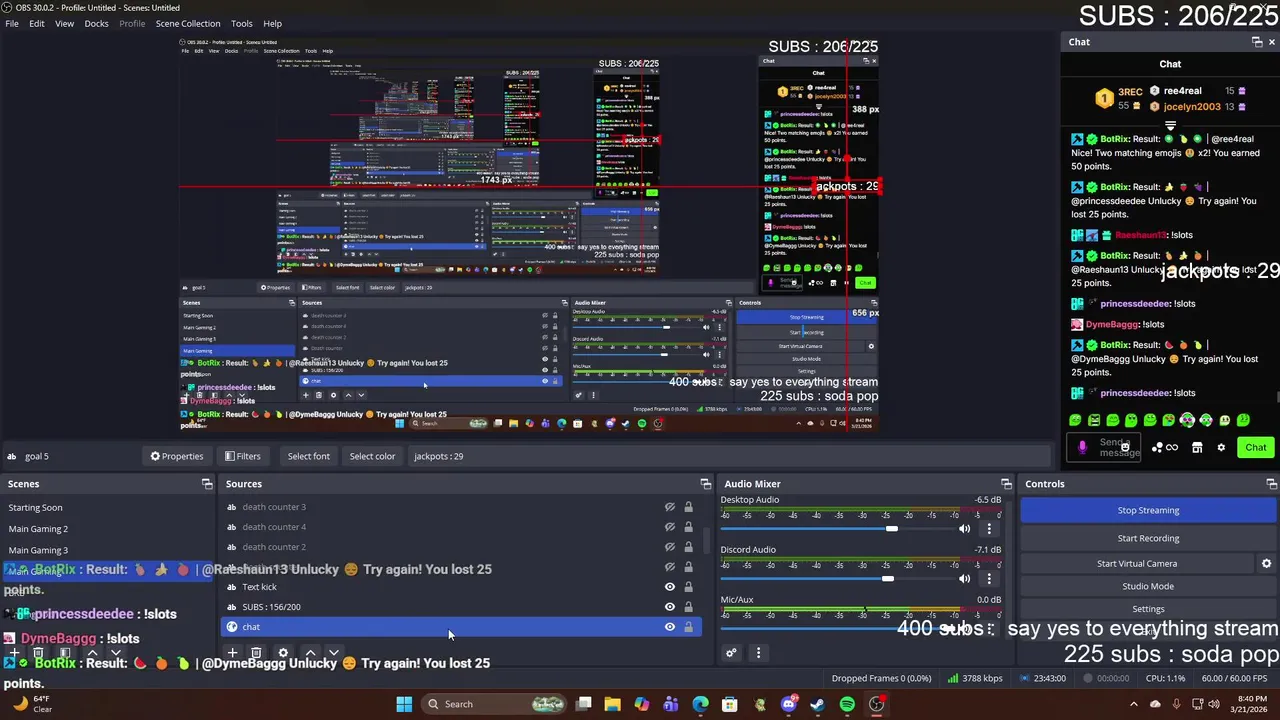Click Start Recording button
The height and width of the screenshot is (720, 1280).
tap(1148, 538)
